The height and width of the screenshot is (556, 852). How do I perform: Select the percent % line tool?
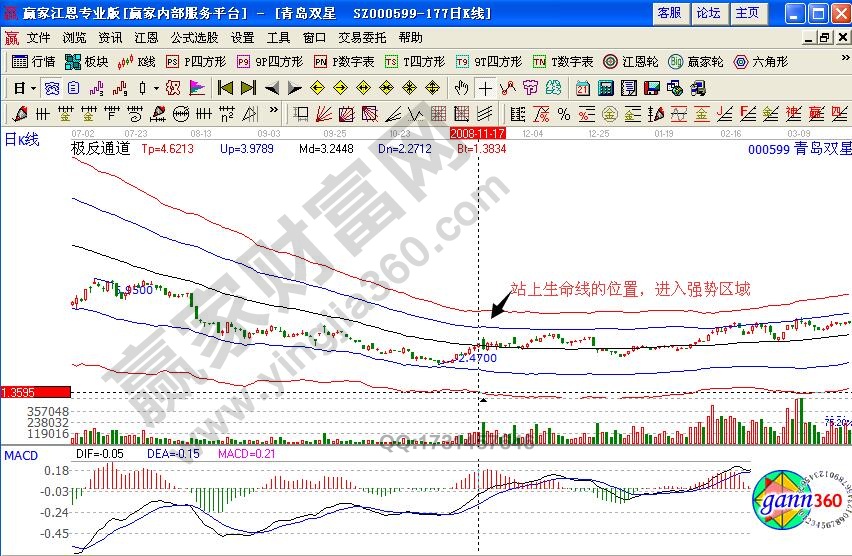(564, 113)
